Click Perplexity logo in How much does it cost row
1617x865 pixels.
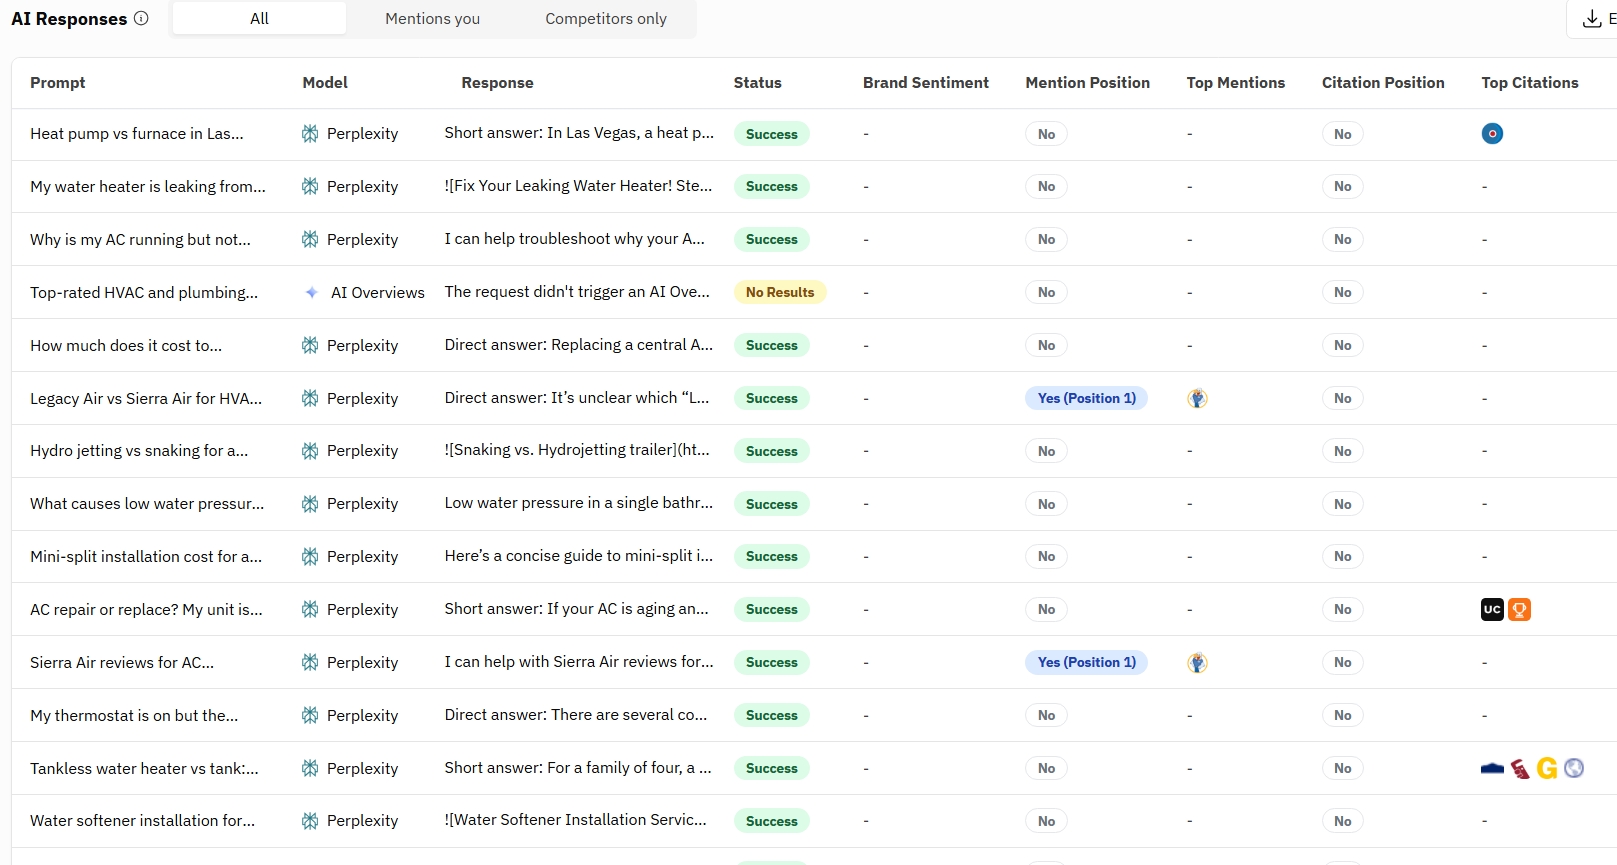[x=310, y=345]
